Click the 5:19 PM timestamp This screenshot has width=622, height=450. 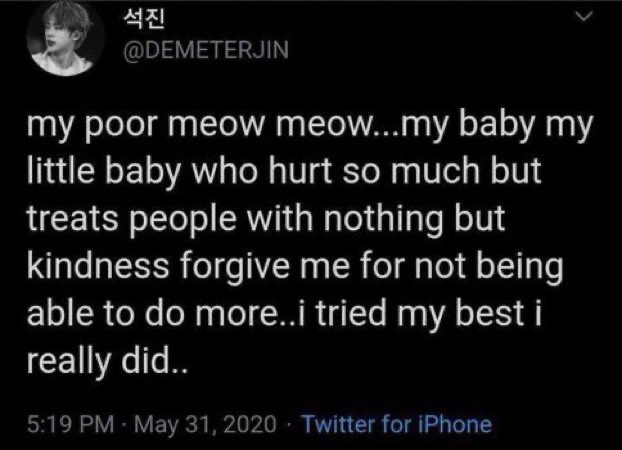click(69, 424)
